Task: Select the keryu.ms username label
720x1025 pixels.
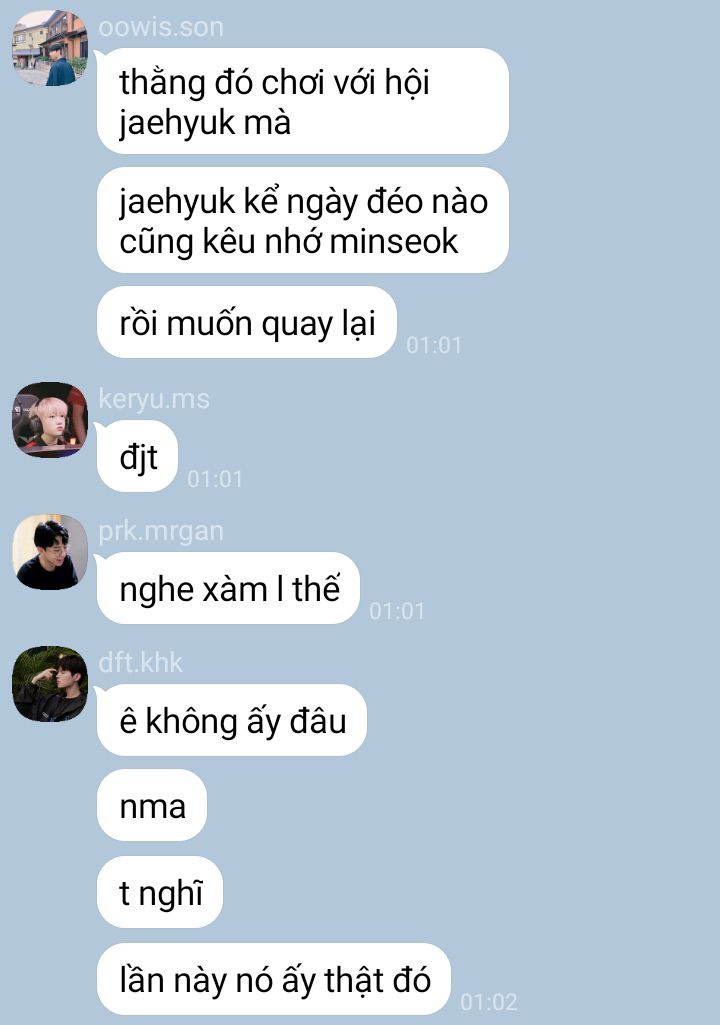Action: (x=154, y=399)
